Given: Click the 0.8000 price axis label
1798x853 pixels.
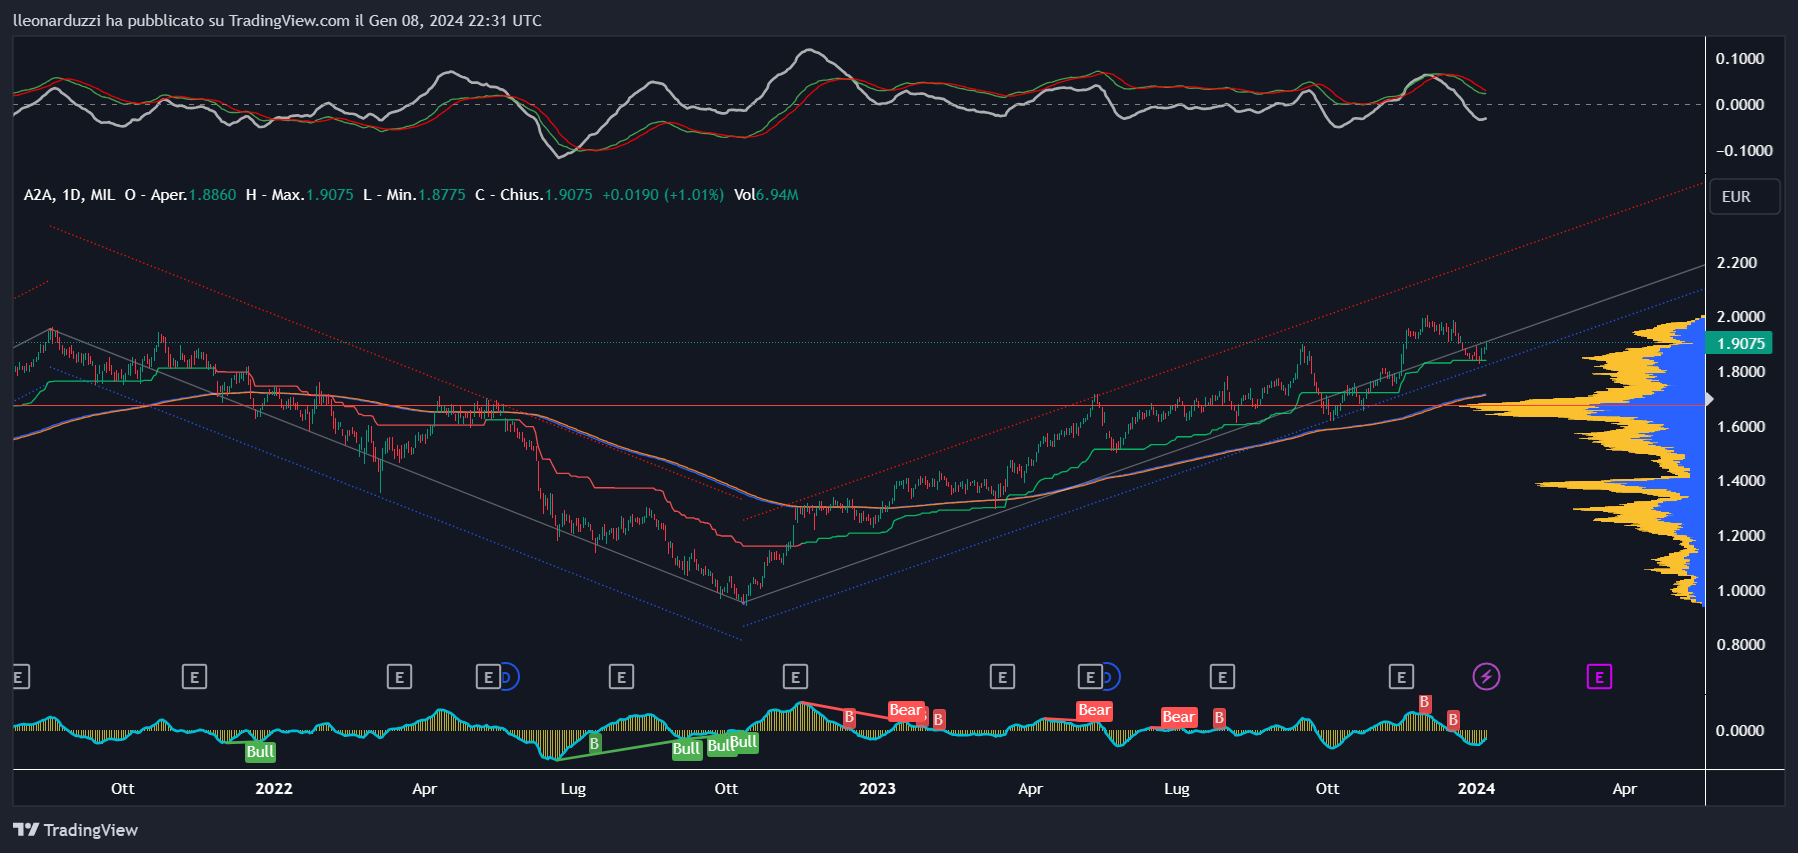Looking at the screenshot, I should 1740,644.
